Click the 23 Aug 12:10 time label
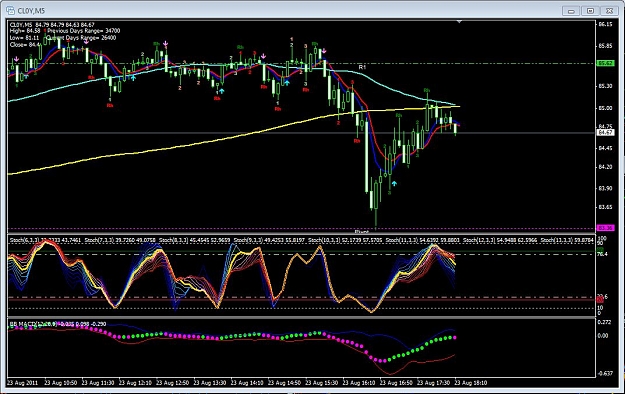625x394 pixels. coord(135,382)
